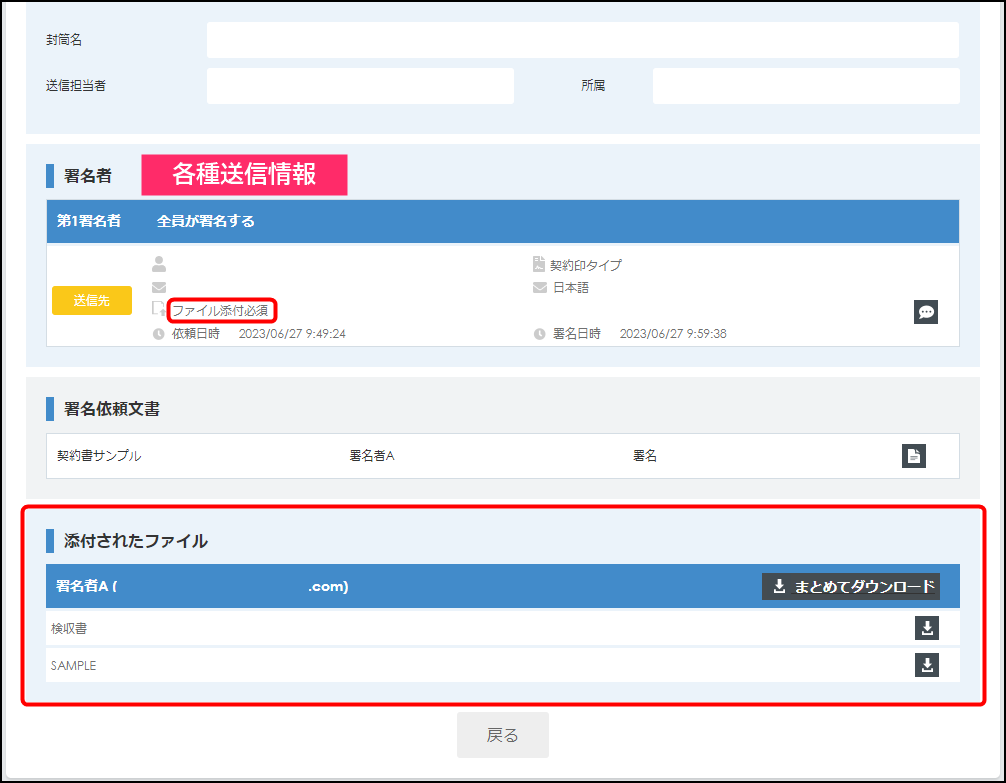Image resolution: width=1006 pixels, height=783 pixels.
Task: Click the file icon beside ファイル添付必須
Action: pyautogui.click(x=158, y=309)
